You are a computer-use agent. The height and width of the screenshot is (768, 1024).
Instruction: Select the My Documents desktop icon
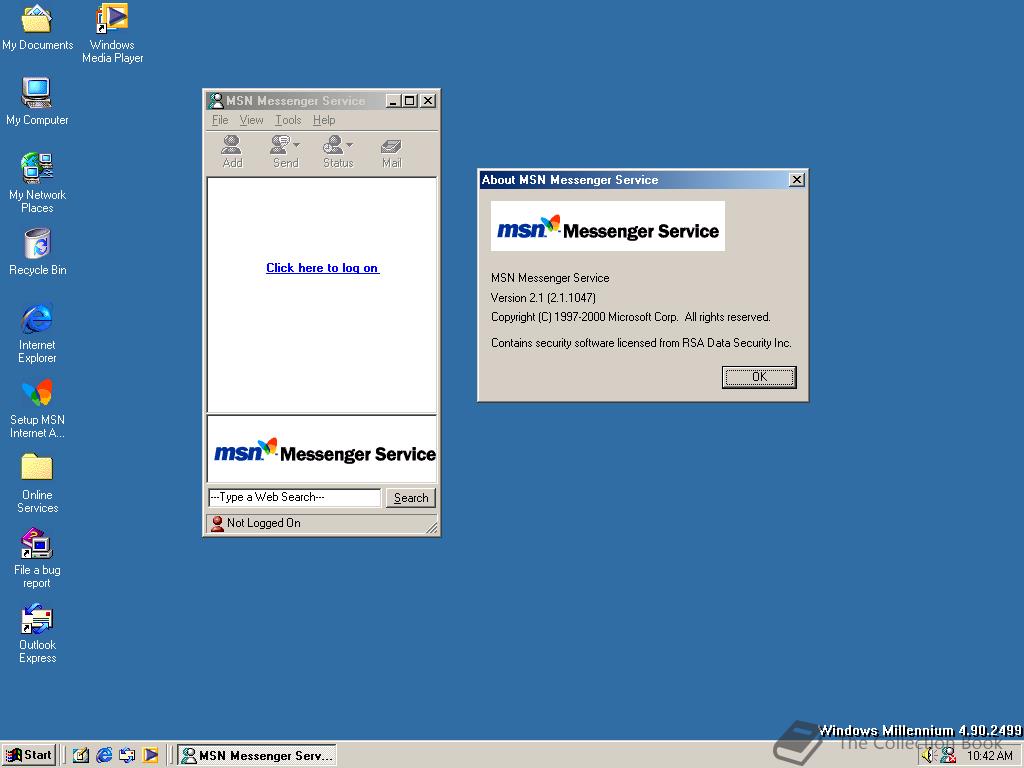[x=37, y=28]
